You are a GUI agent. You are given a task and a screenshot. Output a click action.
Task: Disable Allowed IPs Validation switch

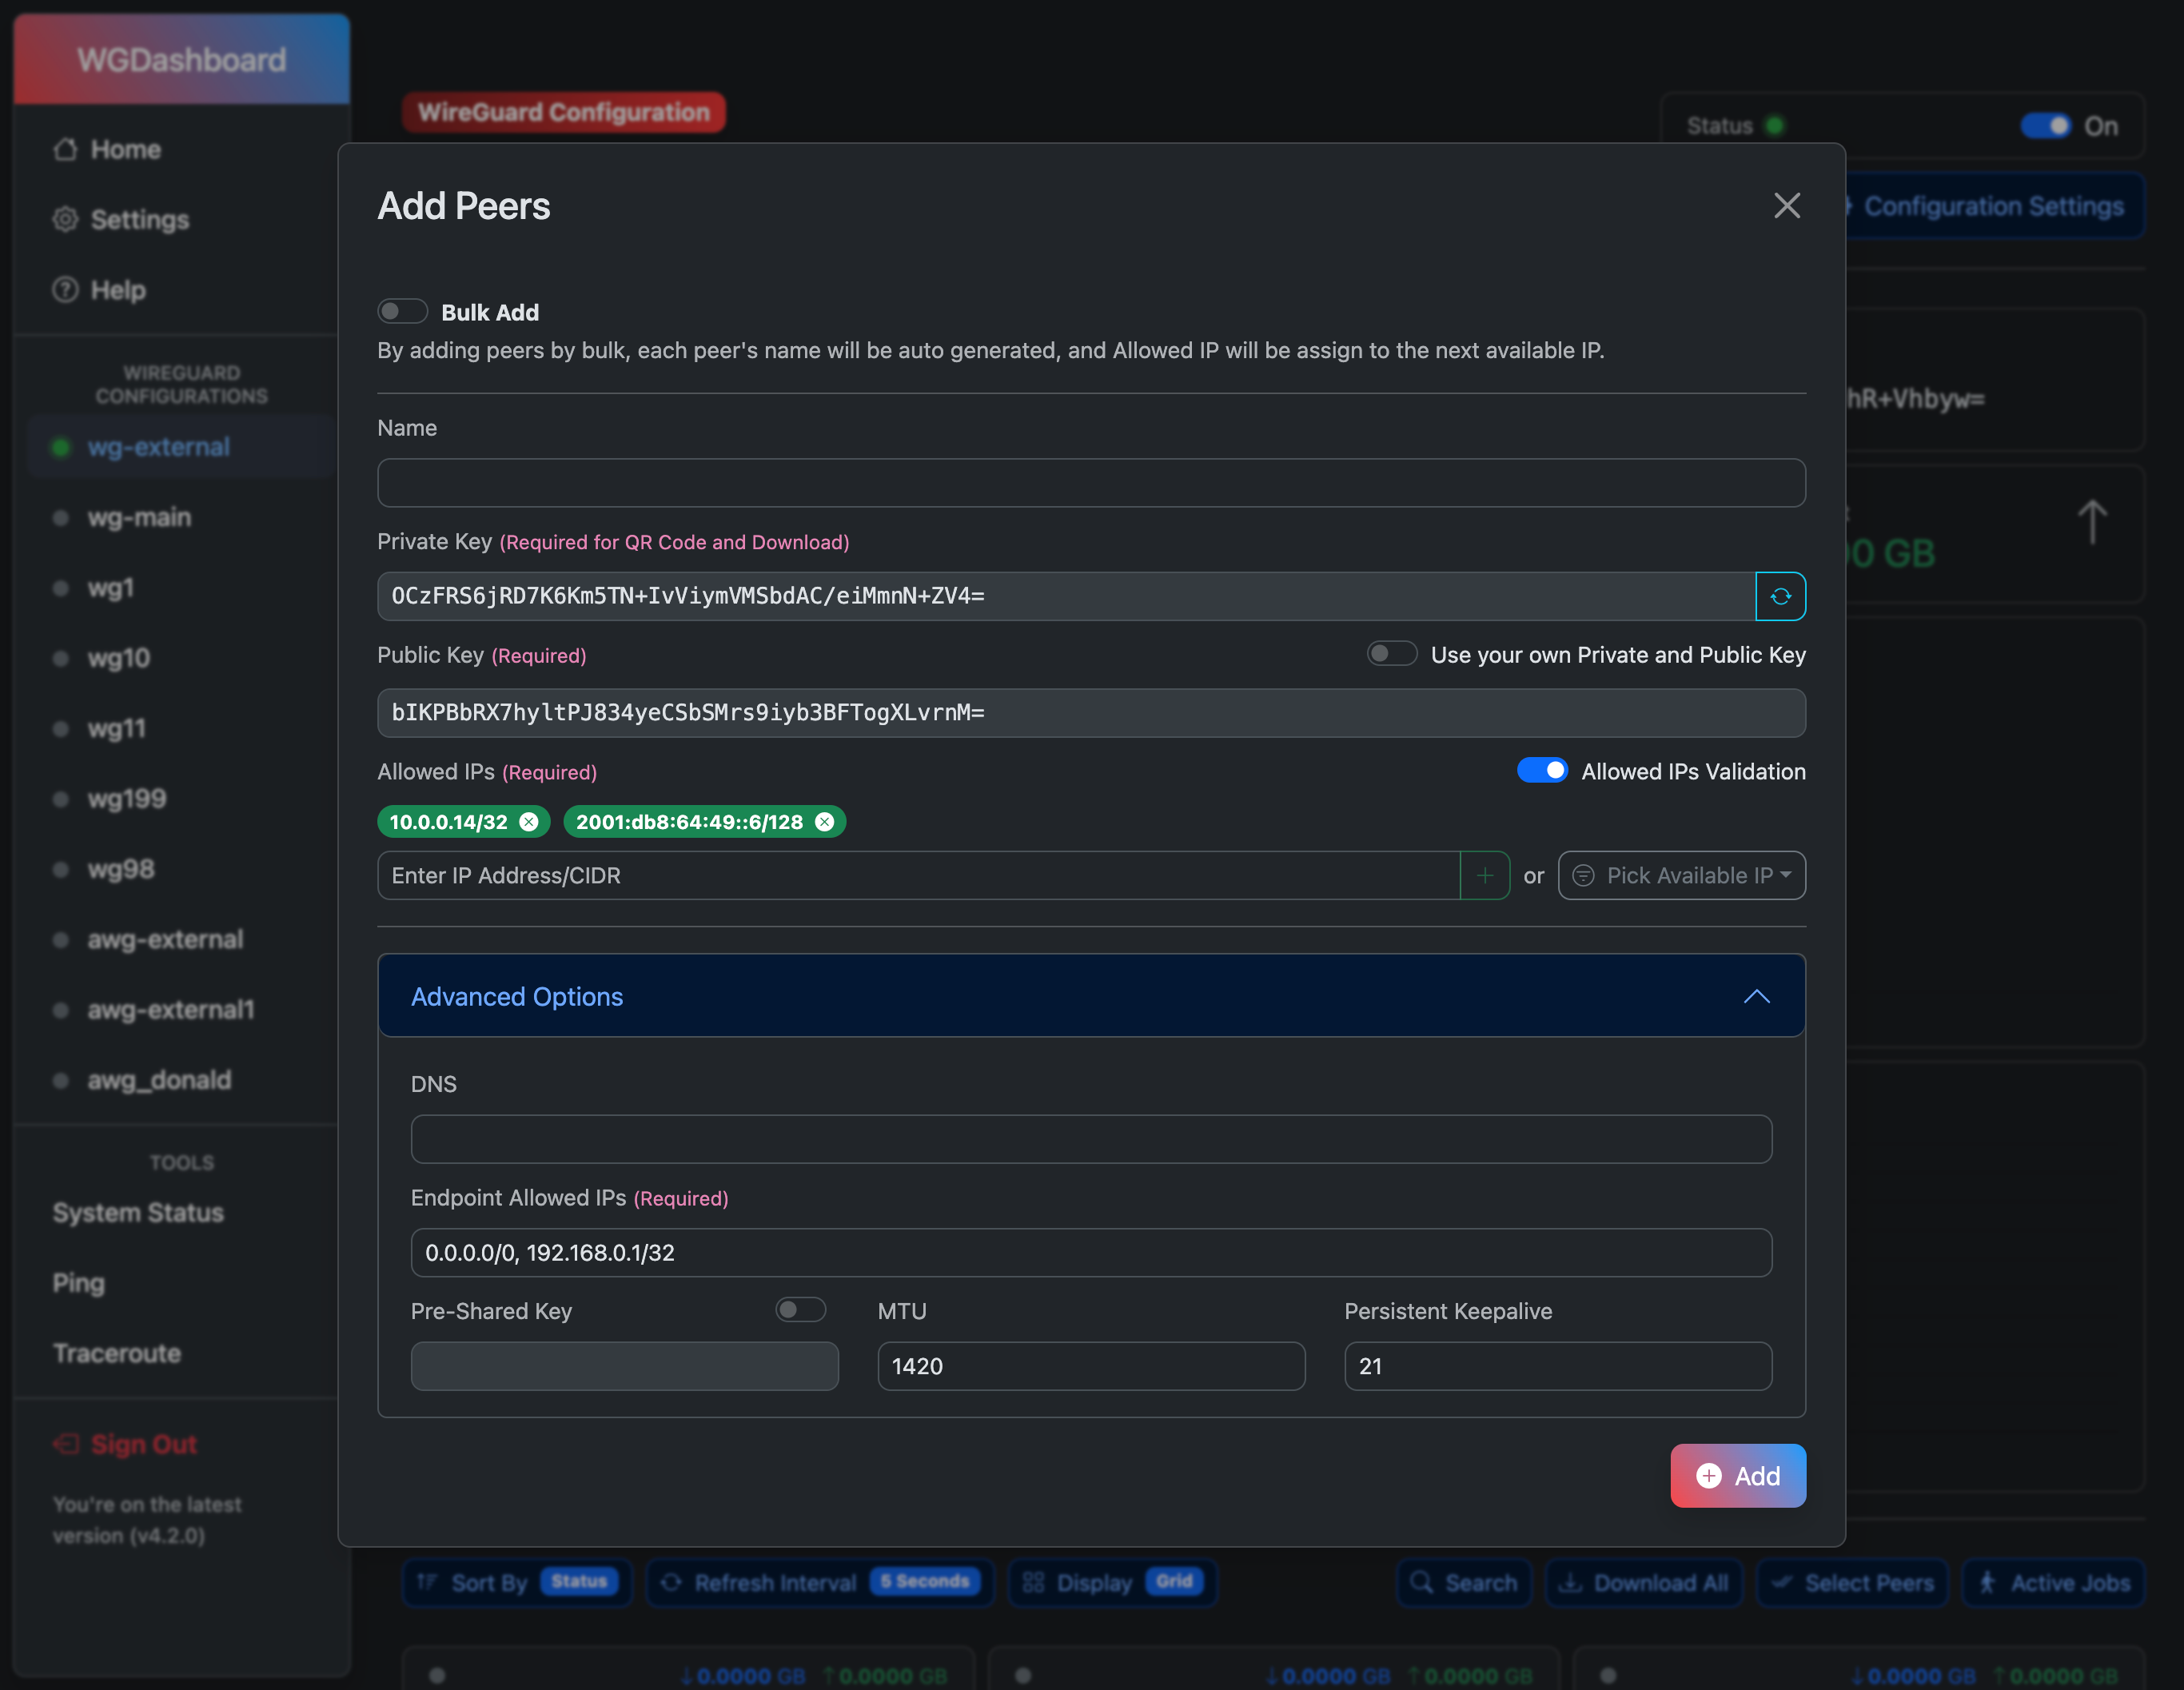1543,771
